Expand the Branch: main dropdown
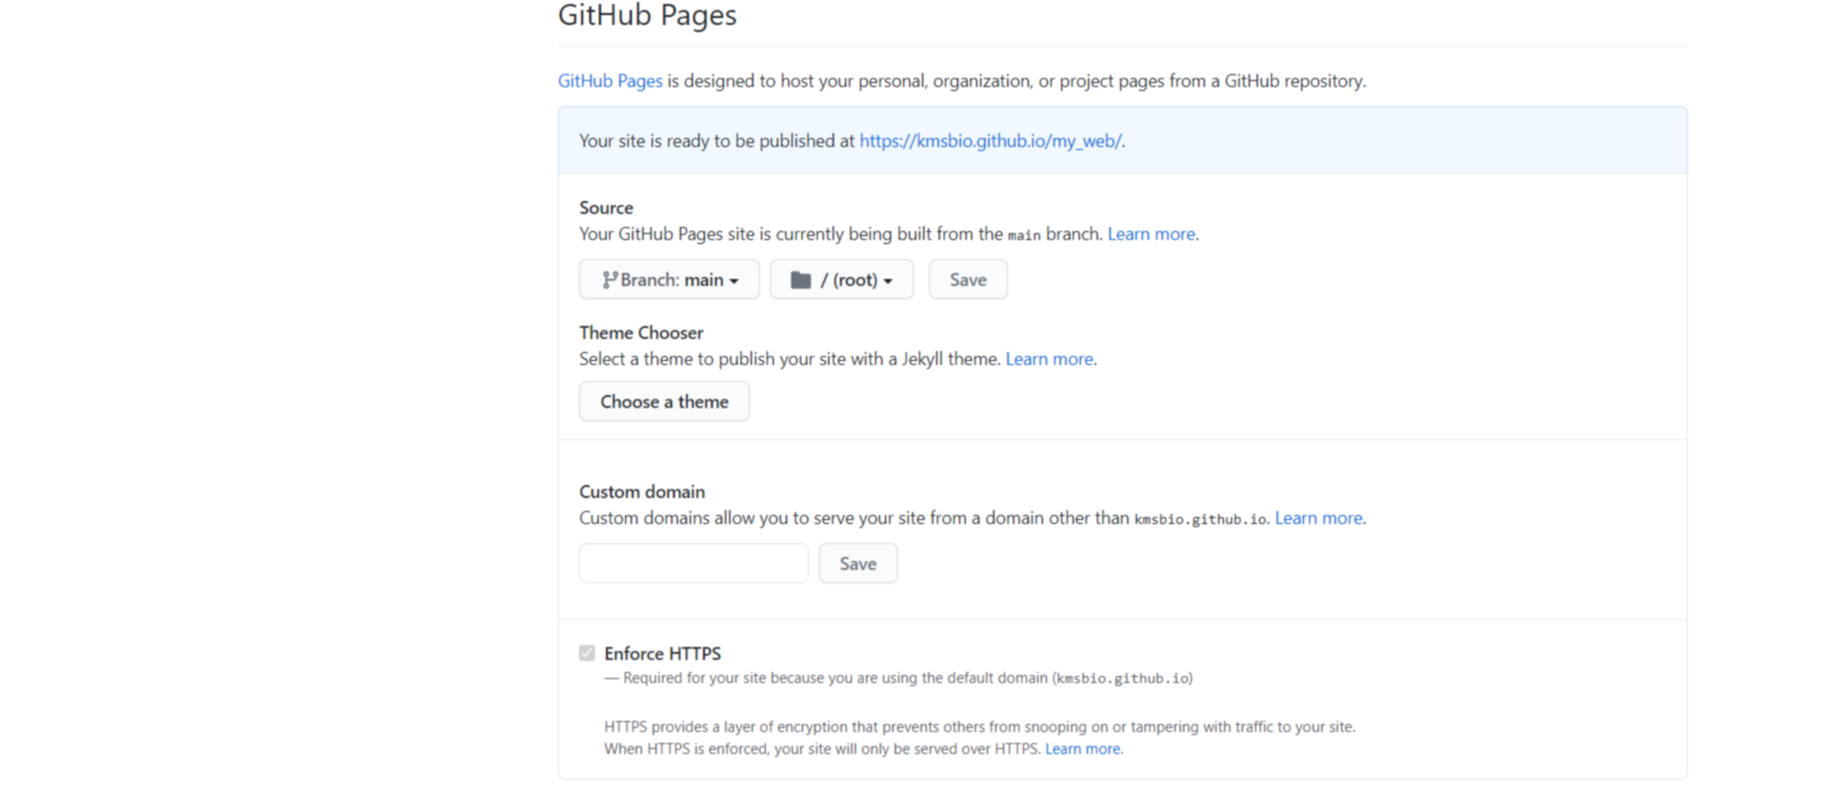Viewport: 1833px width, 802px height. [x=669, y=280]
